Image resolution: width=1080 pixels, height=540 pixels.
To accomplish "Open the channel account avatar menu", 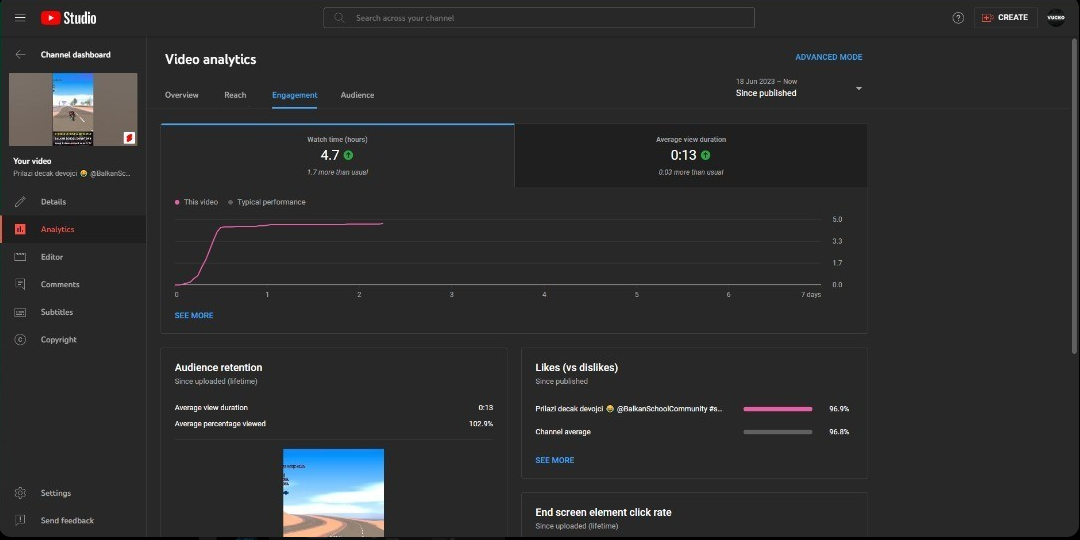I will coord(1056,18).
